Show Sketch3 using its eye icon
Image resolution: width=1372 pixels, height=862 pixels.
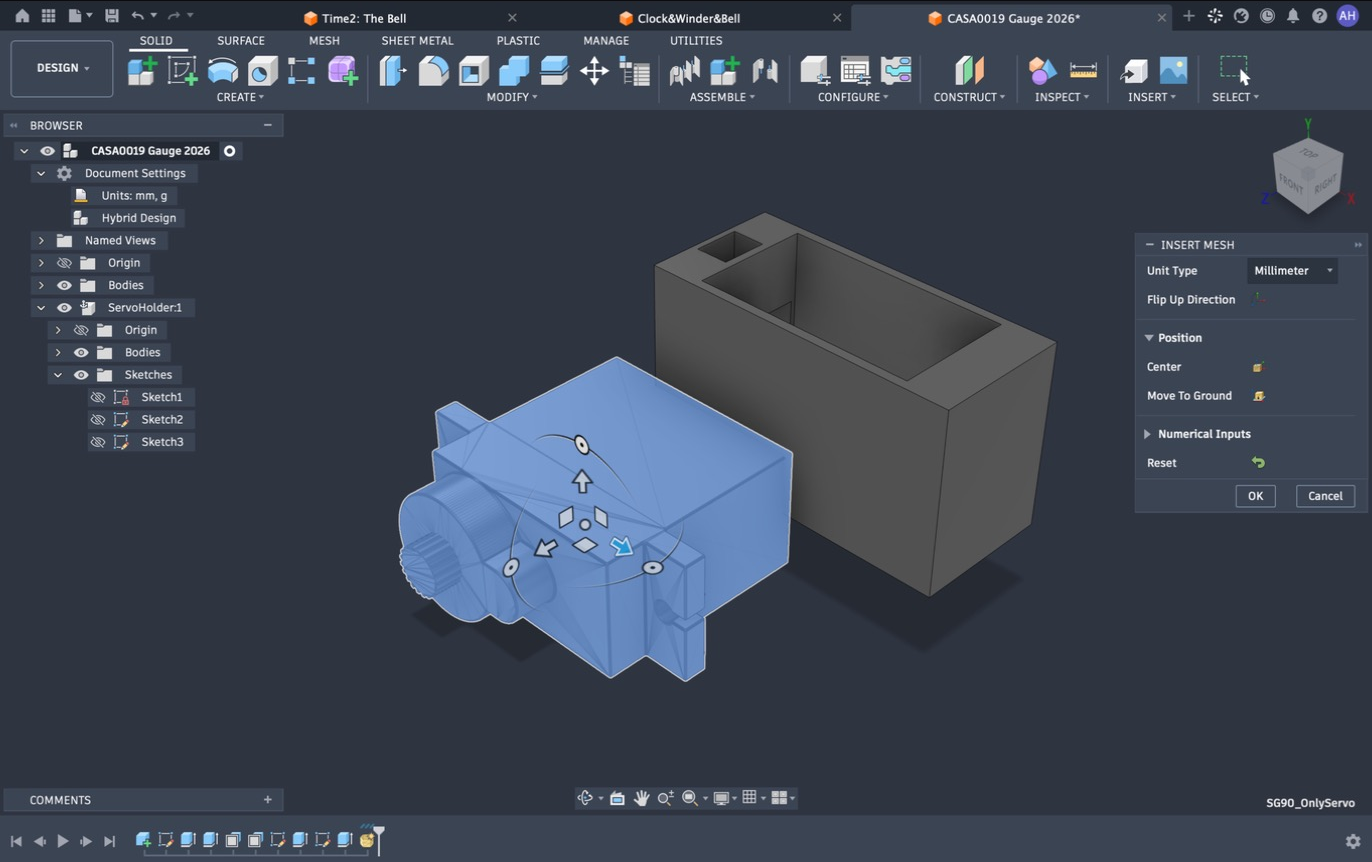coord(98,442)
